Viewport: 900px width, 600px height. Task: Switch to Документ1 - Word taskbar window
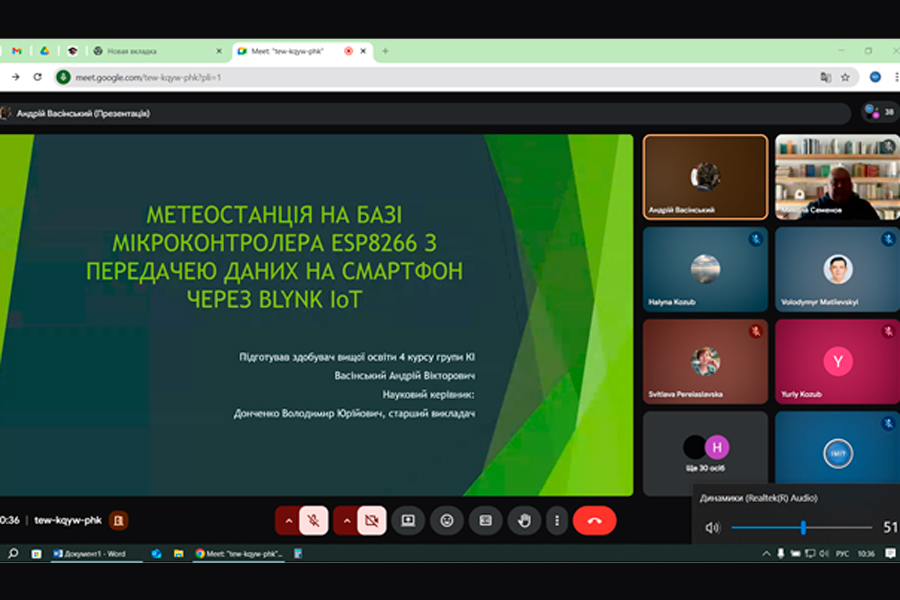click(95, 553)
